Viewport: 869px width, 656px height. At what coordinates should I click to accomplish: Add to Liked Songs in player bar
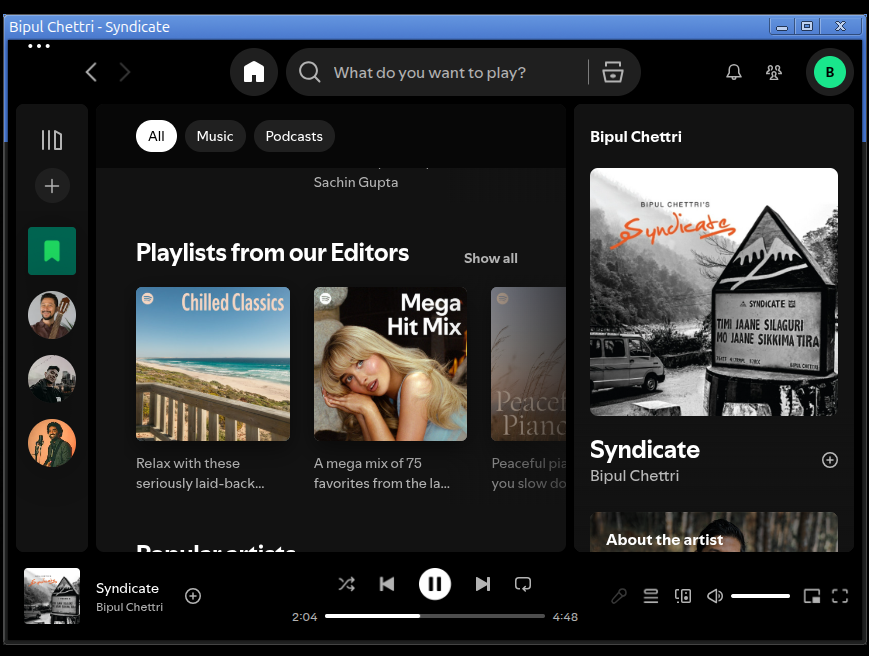193,596
